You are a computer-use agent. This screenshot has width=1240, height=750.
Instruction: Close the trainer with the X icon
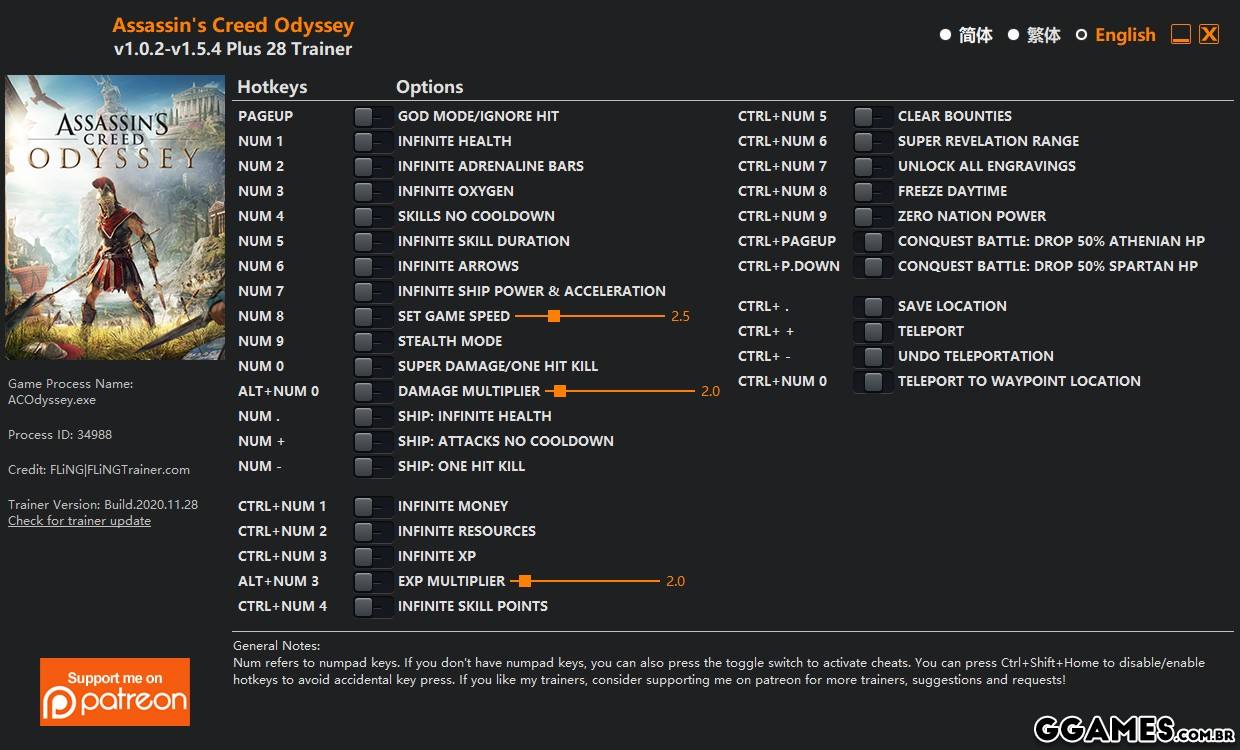1209,35
